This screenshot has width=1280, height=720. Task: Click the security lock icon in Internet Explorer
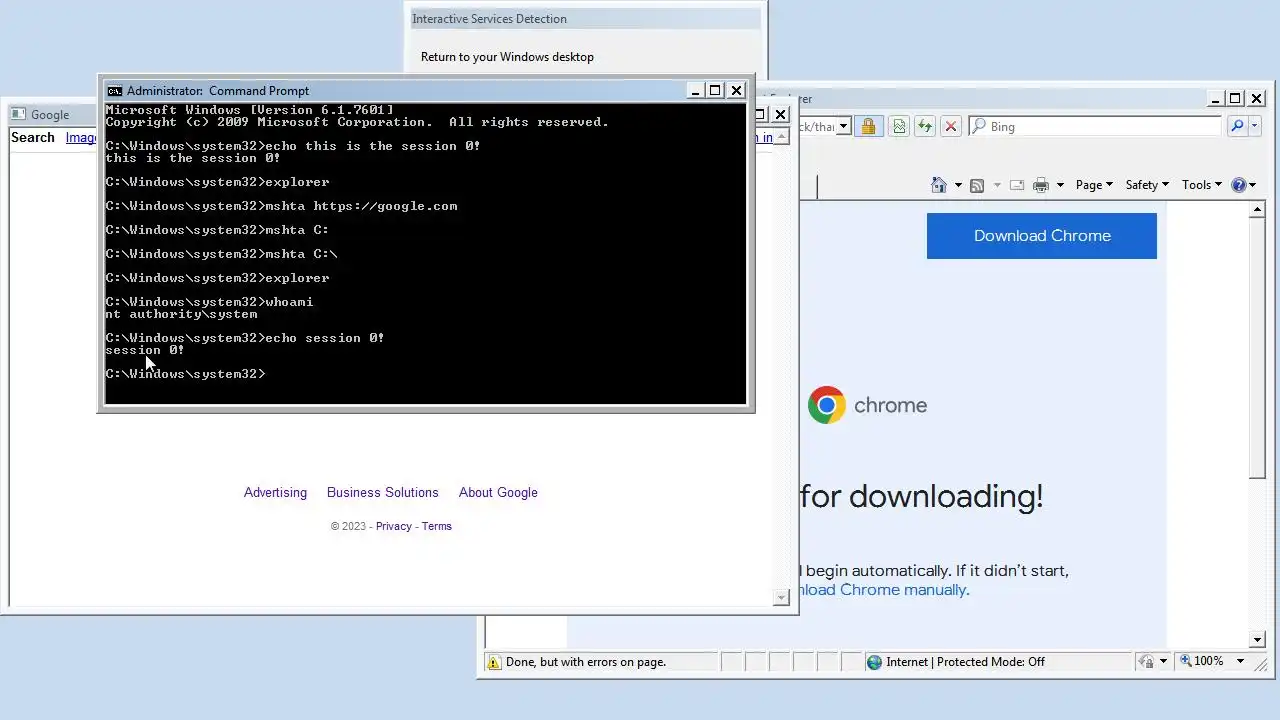pyautogui.click(x=868, y=126)
